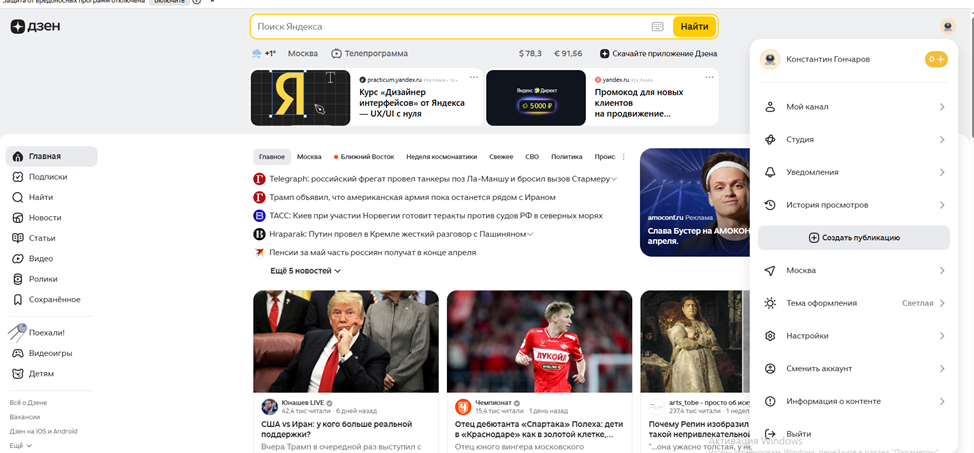Click the Тема оформления sun icon
974x453 pixels.
770,303
